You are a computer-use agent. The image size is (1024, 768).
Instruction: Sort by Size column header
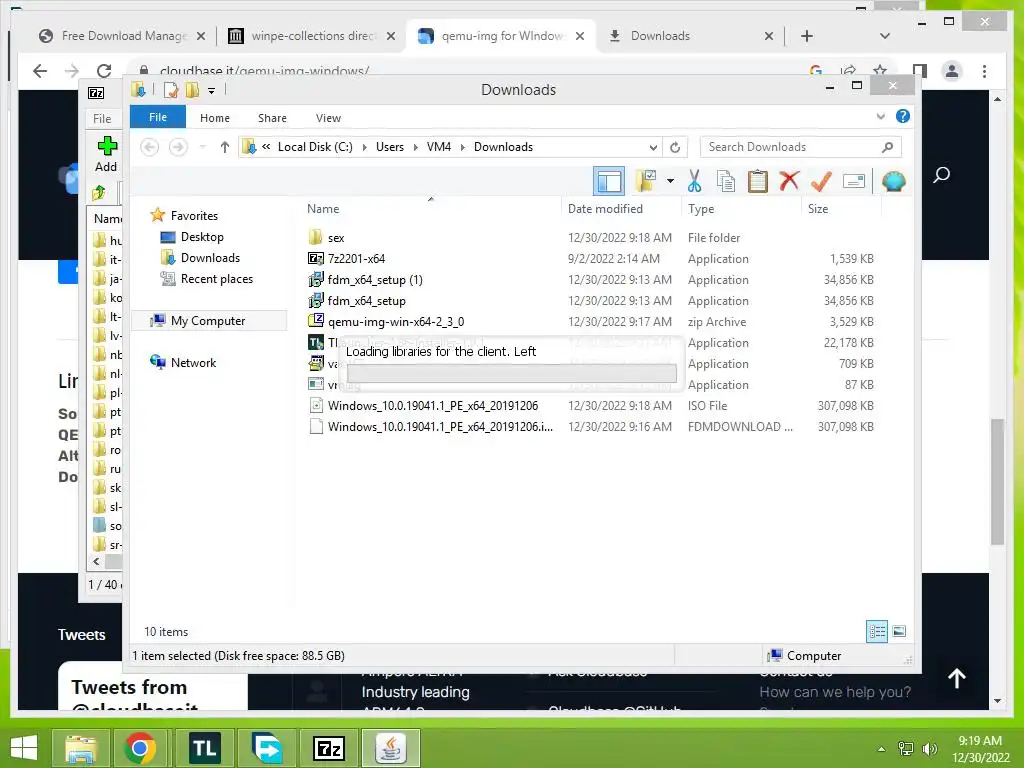pyautogui.click(x=818, y=209)
